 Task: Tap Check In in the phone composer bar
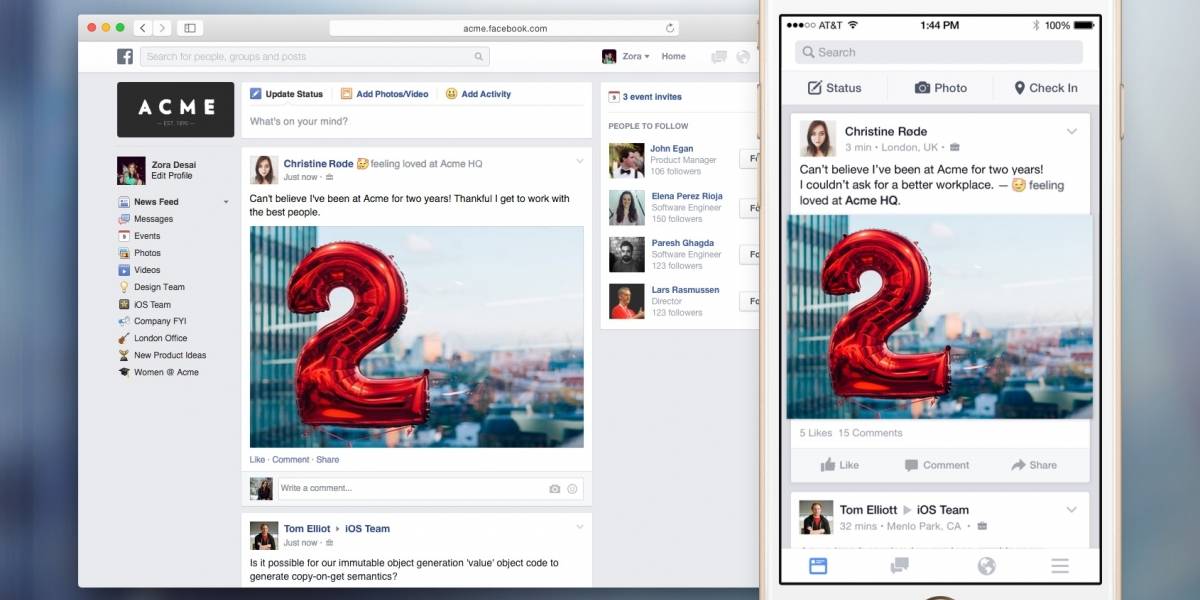1046,88
